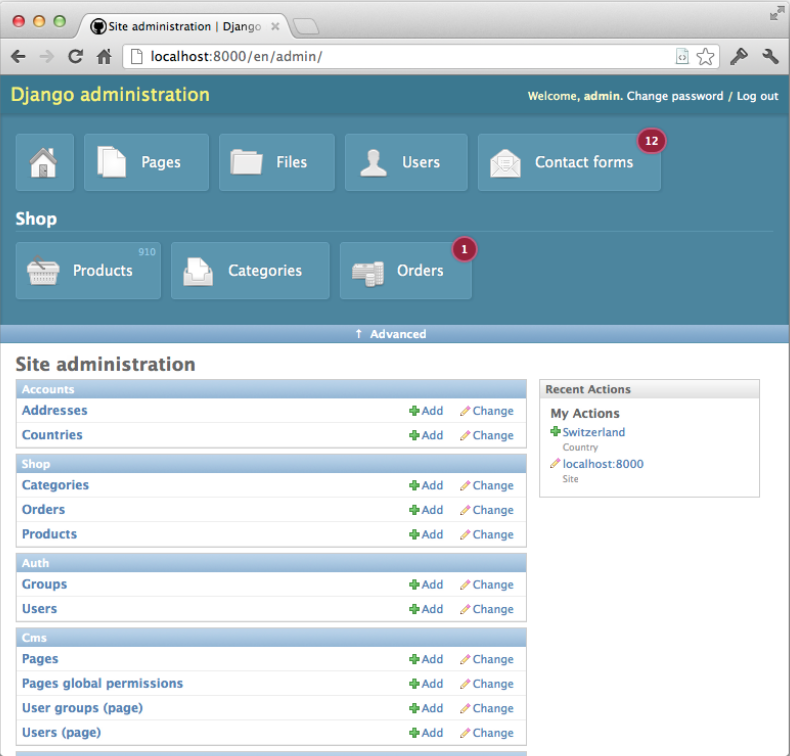Open the Pages dashboard tile
This screenshot has width=790, height=756.
coord(146,162)
